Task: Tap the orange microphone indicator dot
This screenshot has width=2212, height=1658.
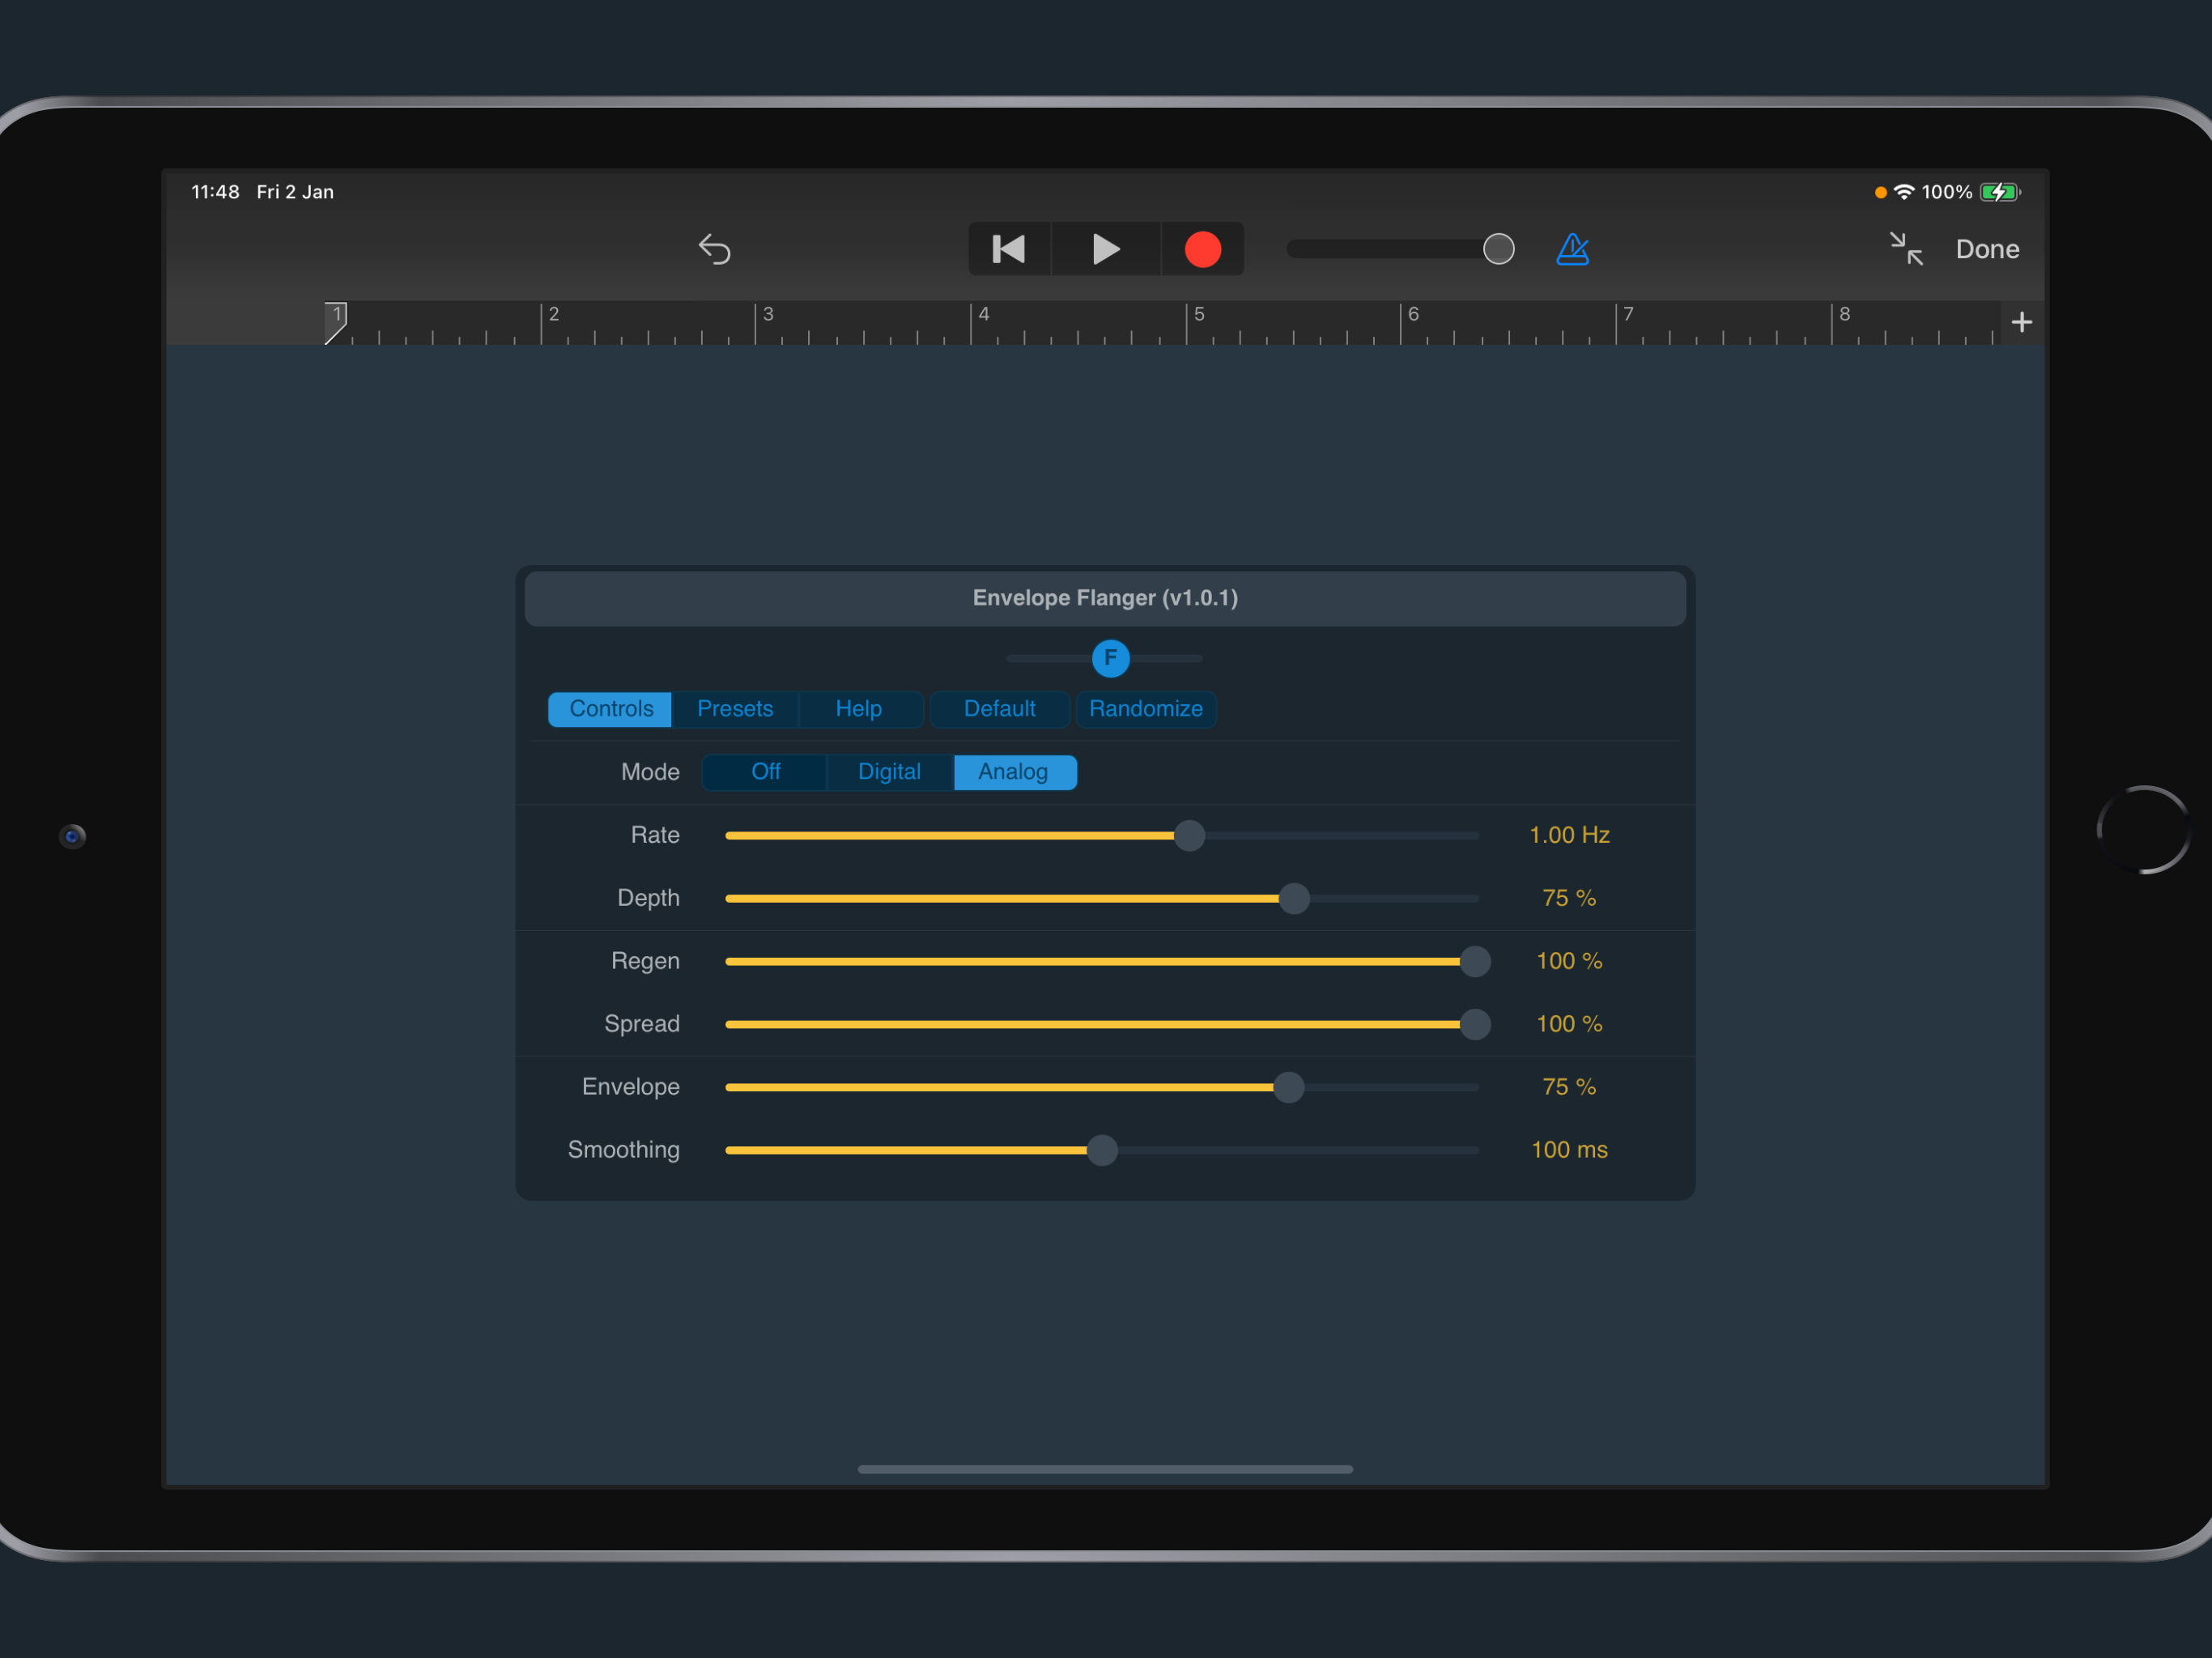Action: 1880,192
